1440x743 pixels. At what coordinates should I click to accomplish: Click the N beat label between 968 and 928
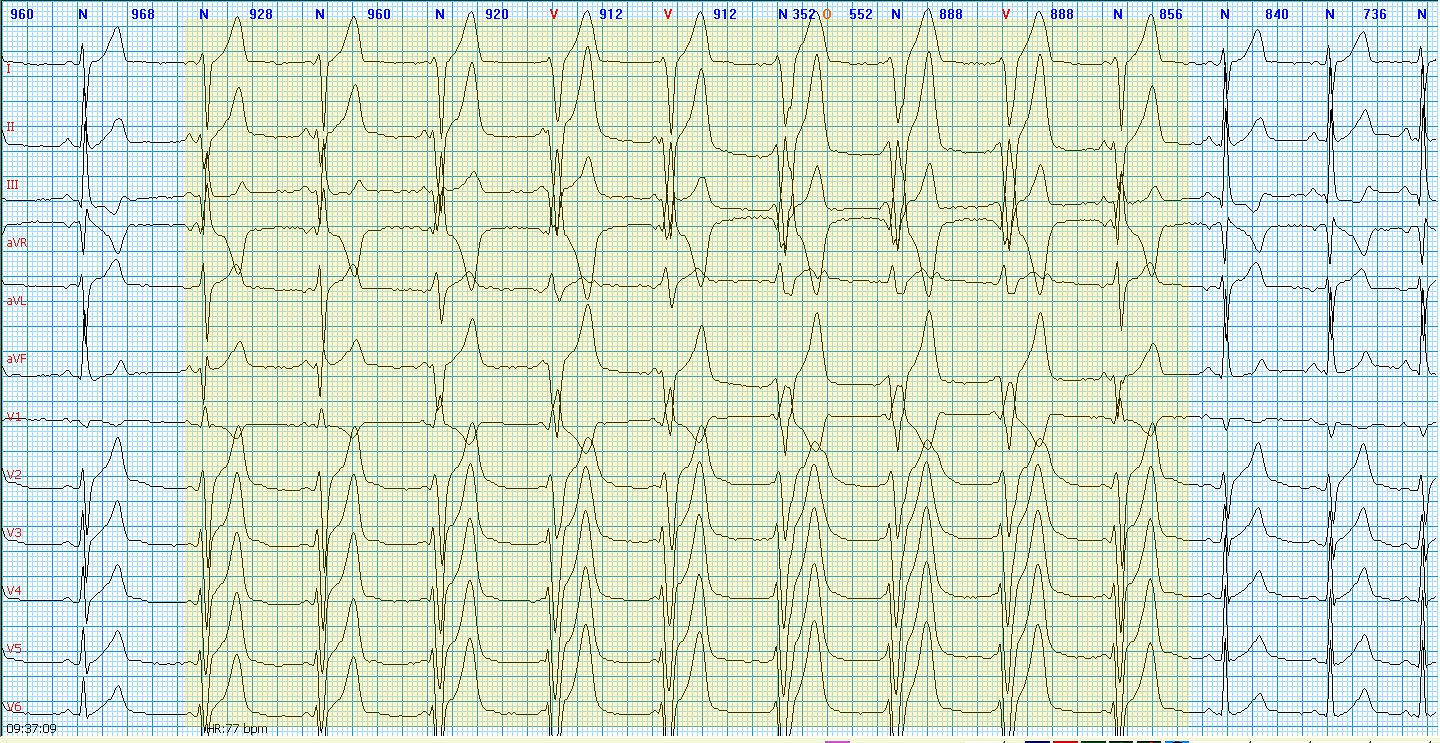tap(204, 14)
